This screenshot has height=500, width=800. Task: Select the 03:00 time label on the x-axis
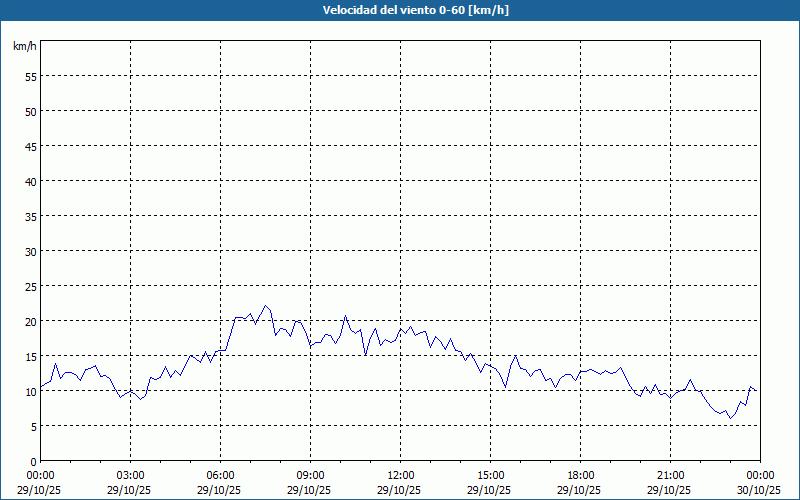click(130, 475)
